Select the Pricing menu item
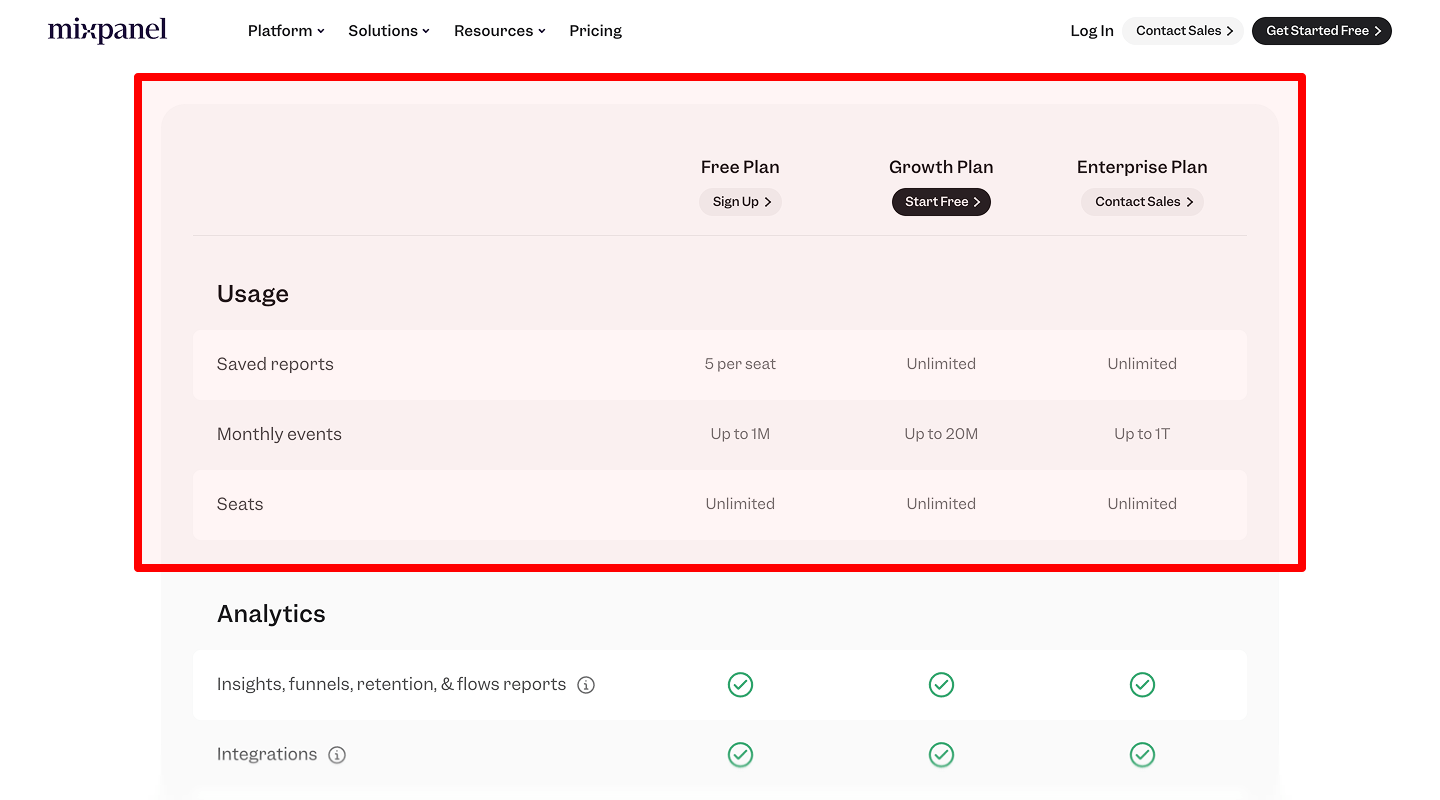Image resolution: width=1440 pixels, height=800 pixels. tap(595, 31)
